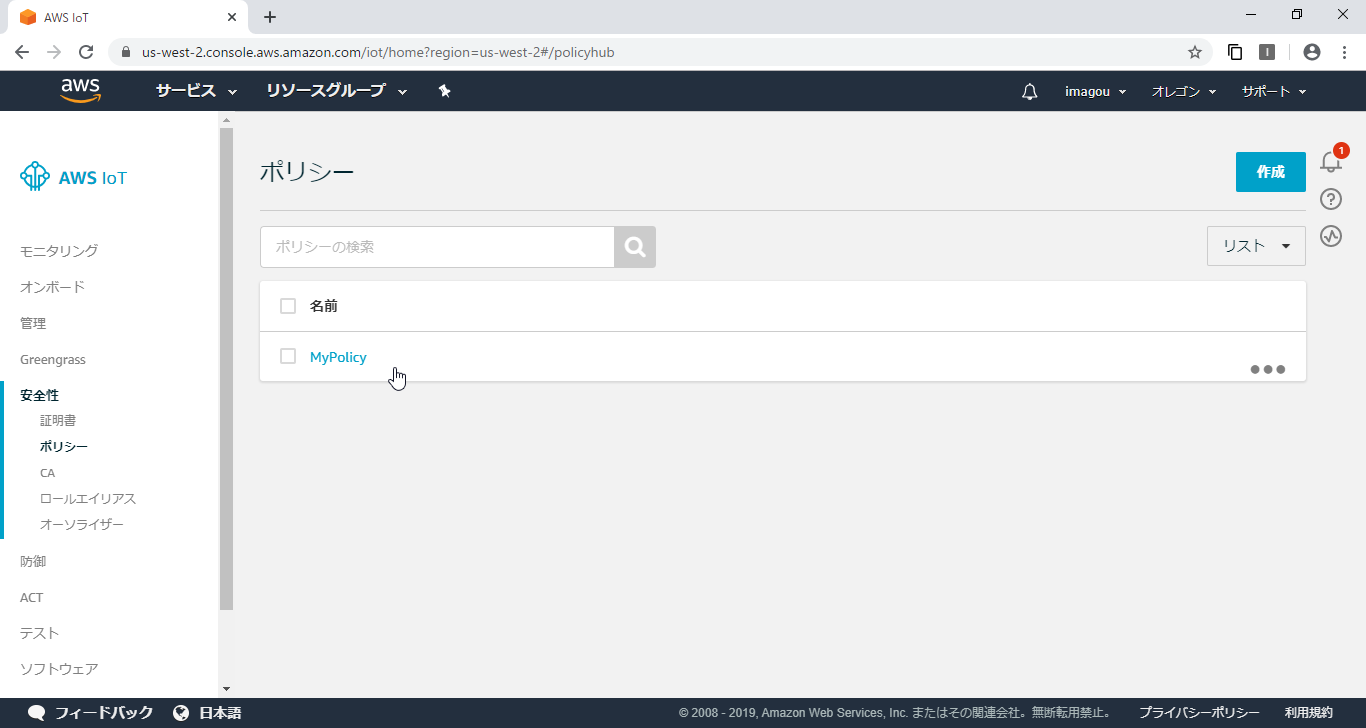Click the search magnifier icon
The width and height of the screenshot is (1366, 728).
coord(634,246)
